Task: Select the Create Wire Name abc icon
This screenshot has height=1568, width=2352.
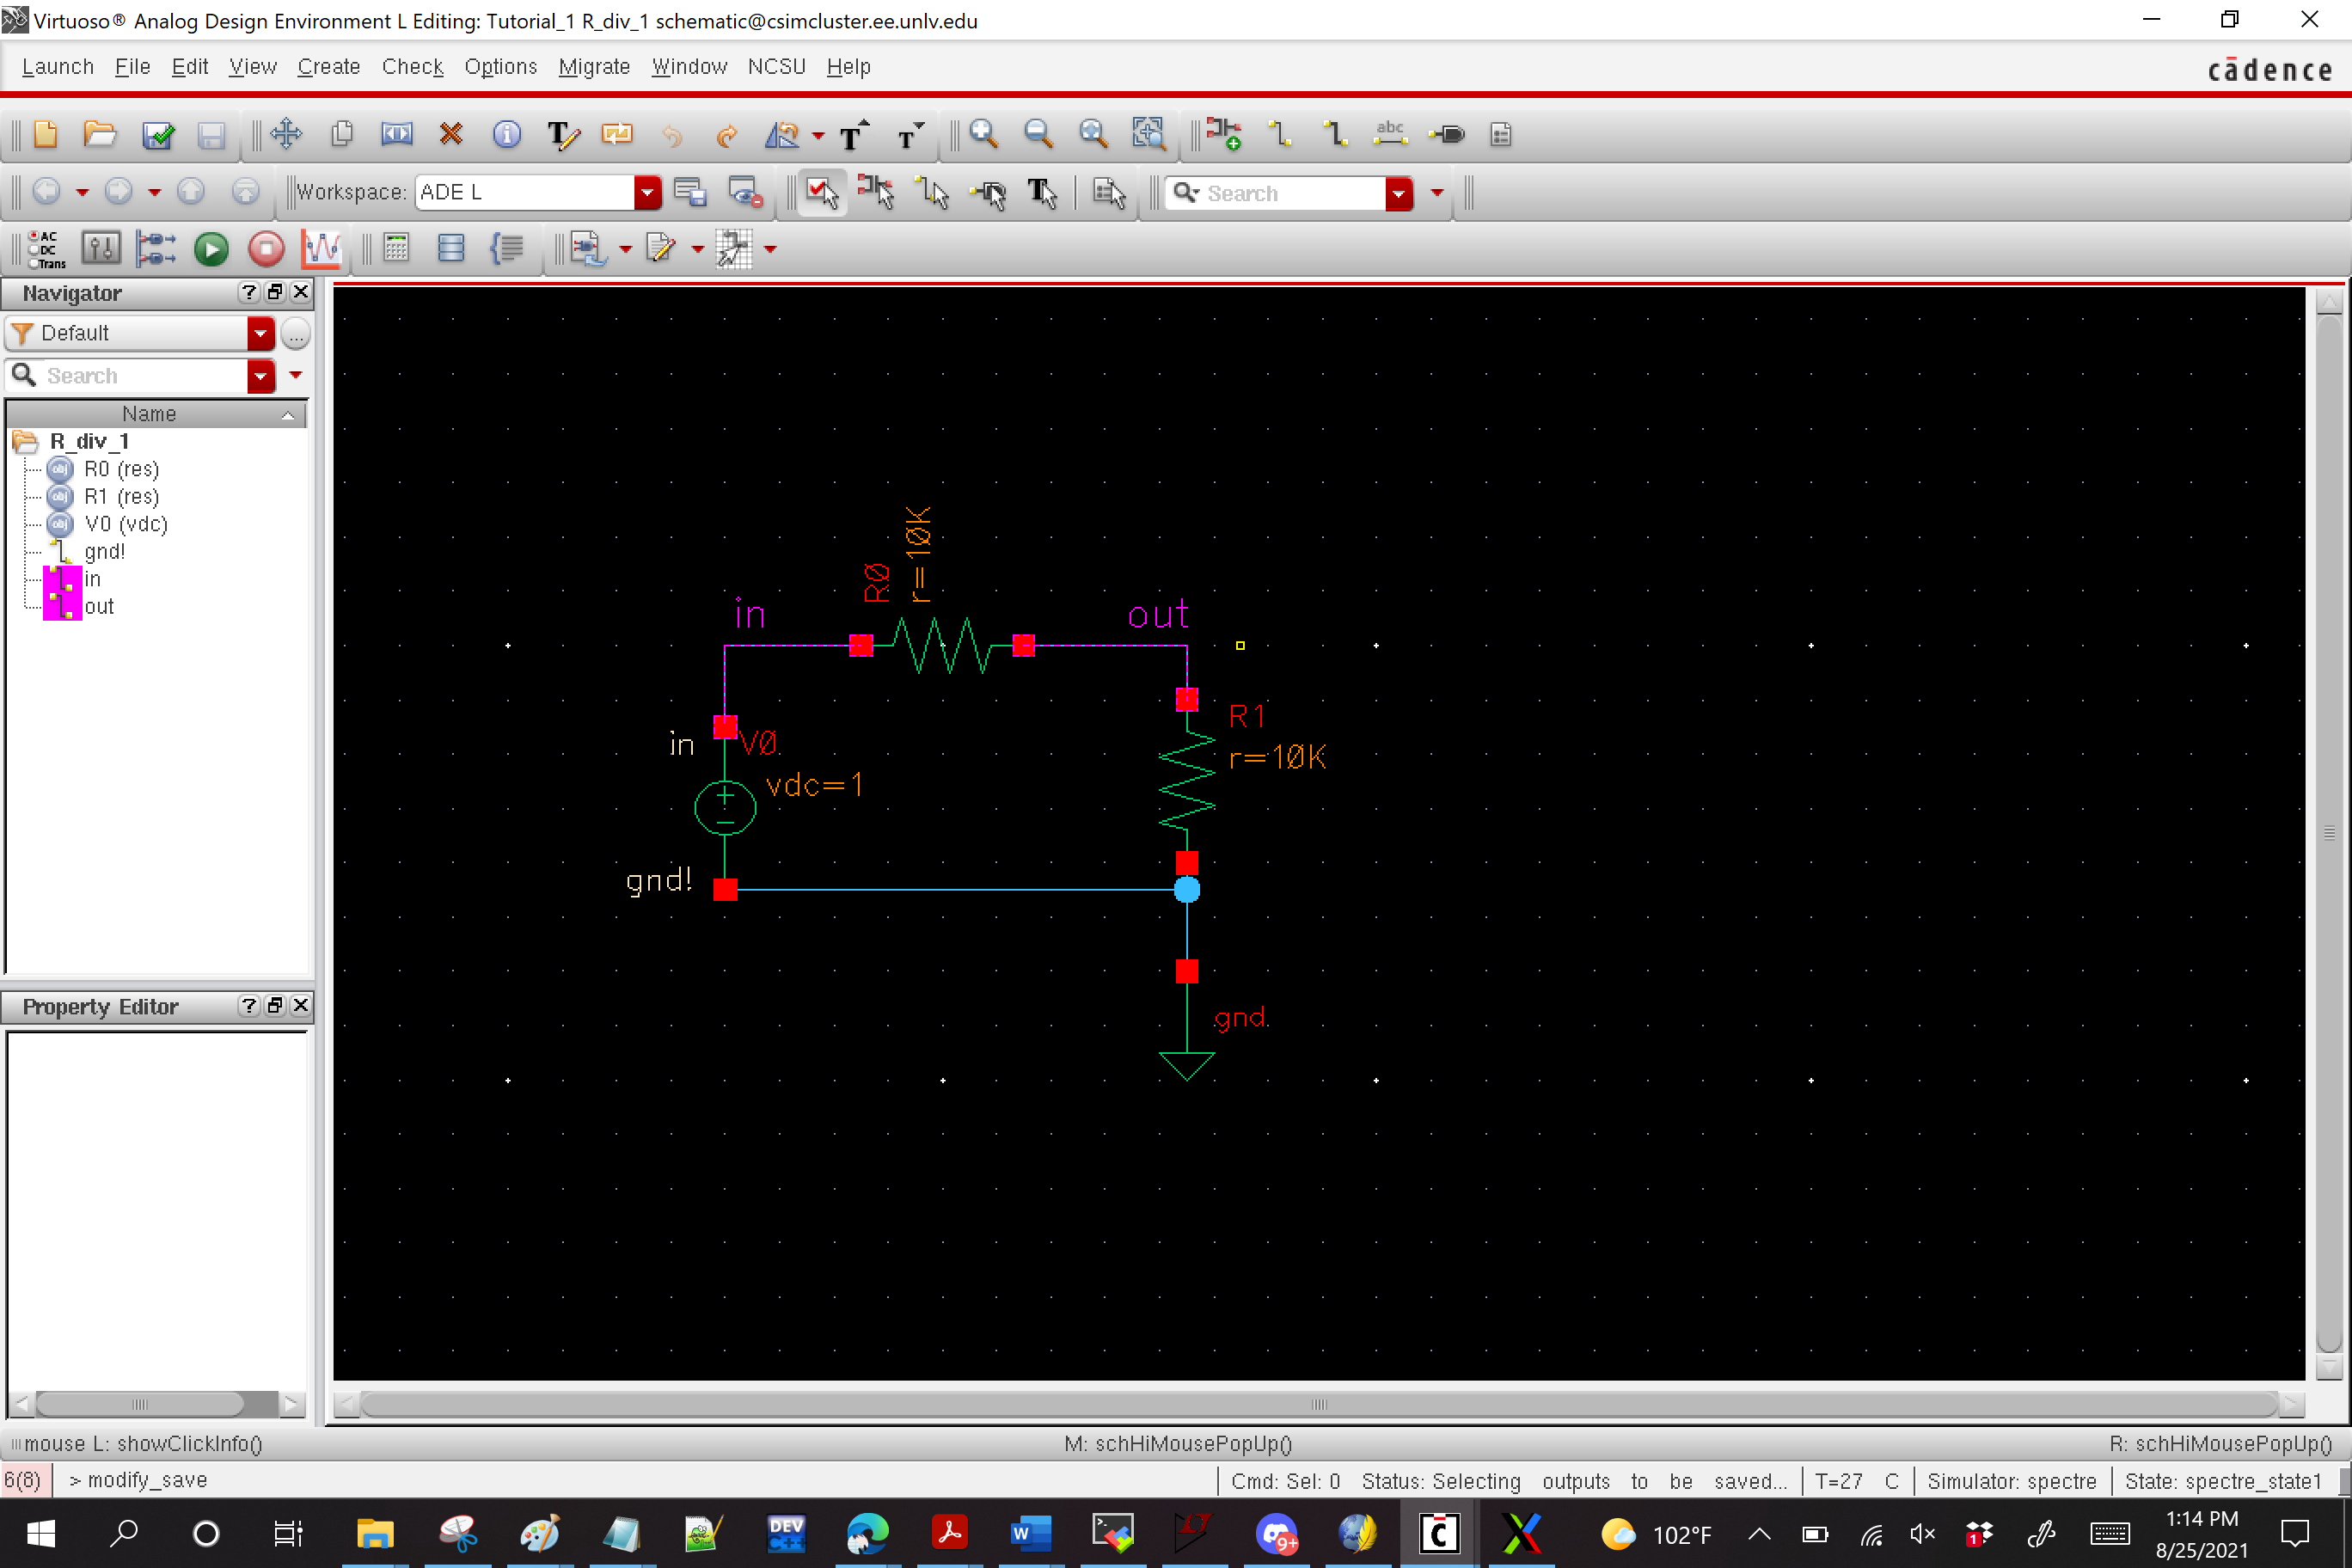Action: [x=1390, y=135]
